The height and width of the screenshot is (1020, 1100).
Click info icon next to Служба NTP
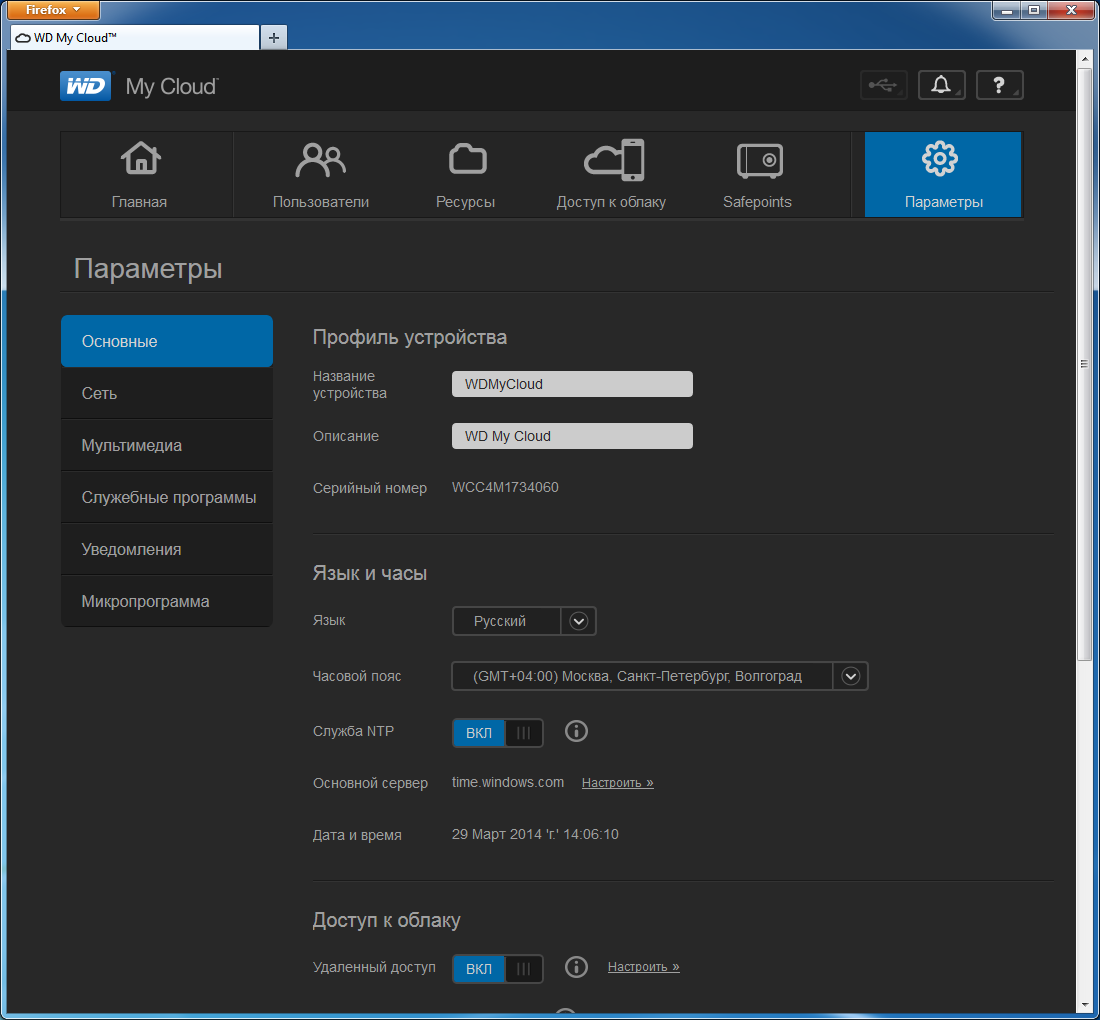[x=576, y=731]
